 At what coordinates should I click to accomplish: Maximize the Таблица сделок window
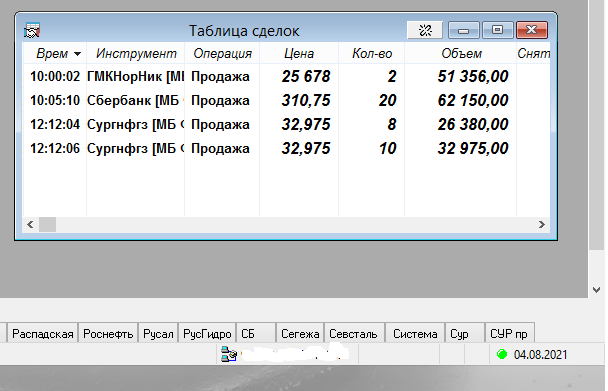click(x=497, y=30)
